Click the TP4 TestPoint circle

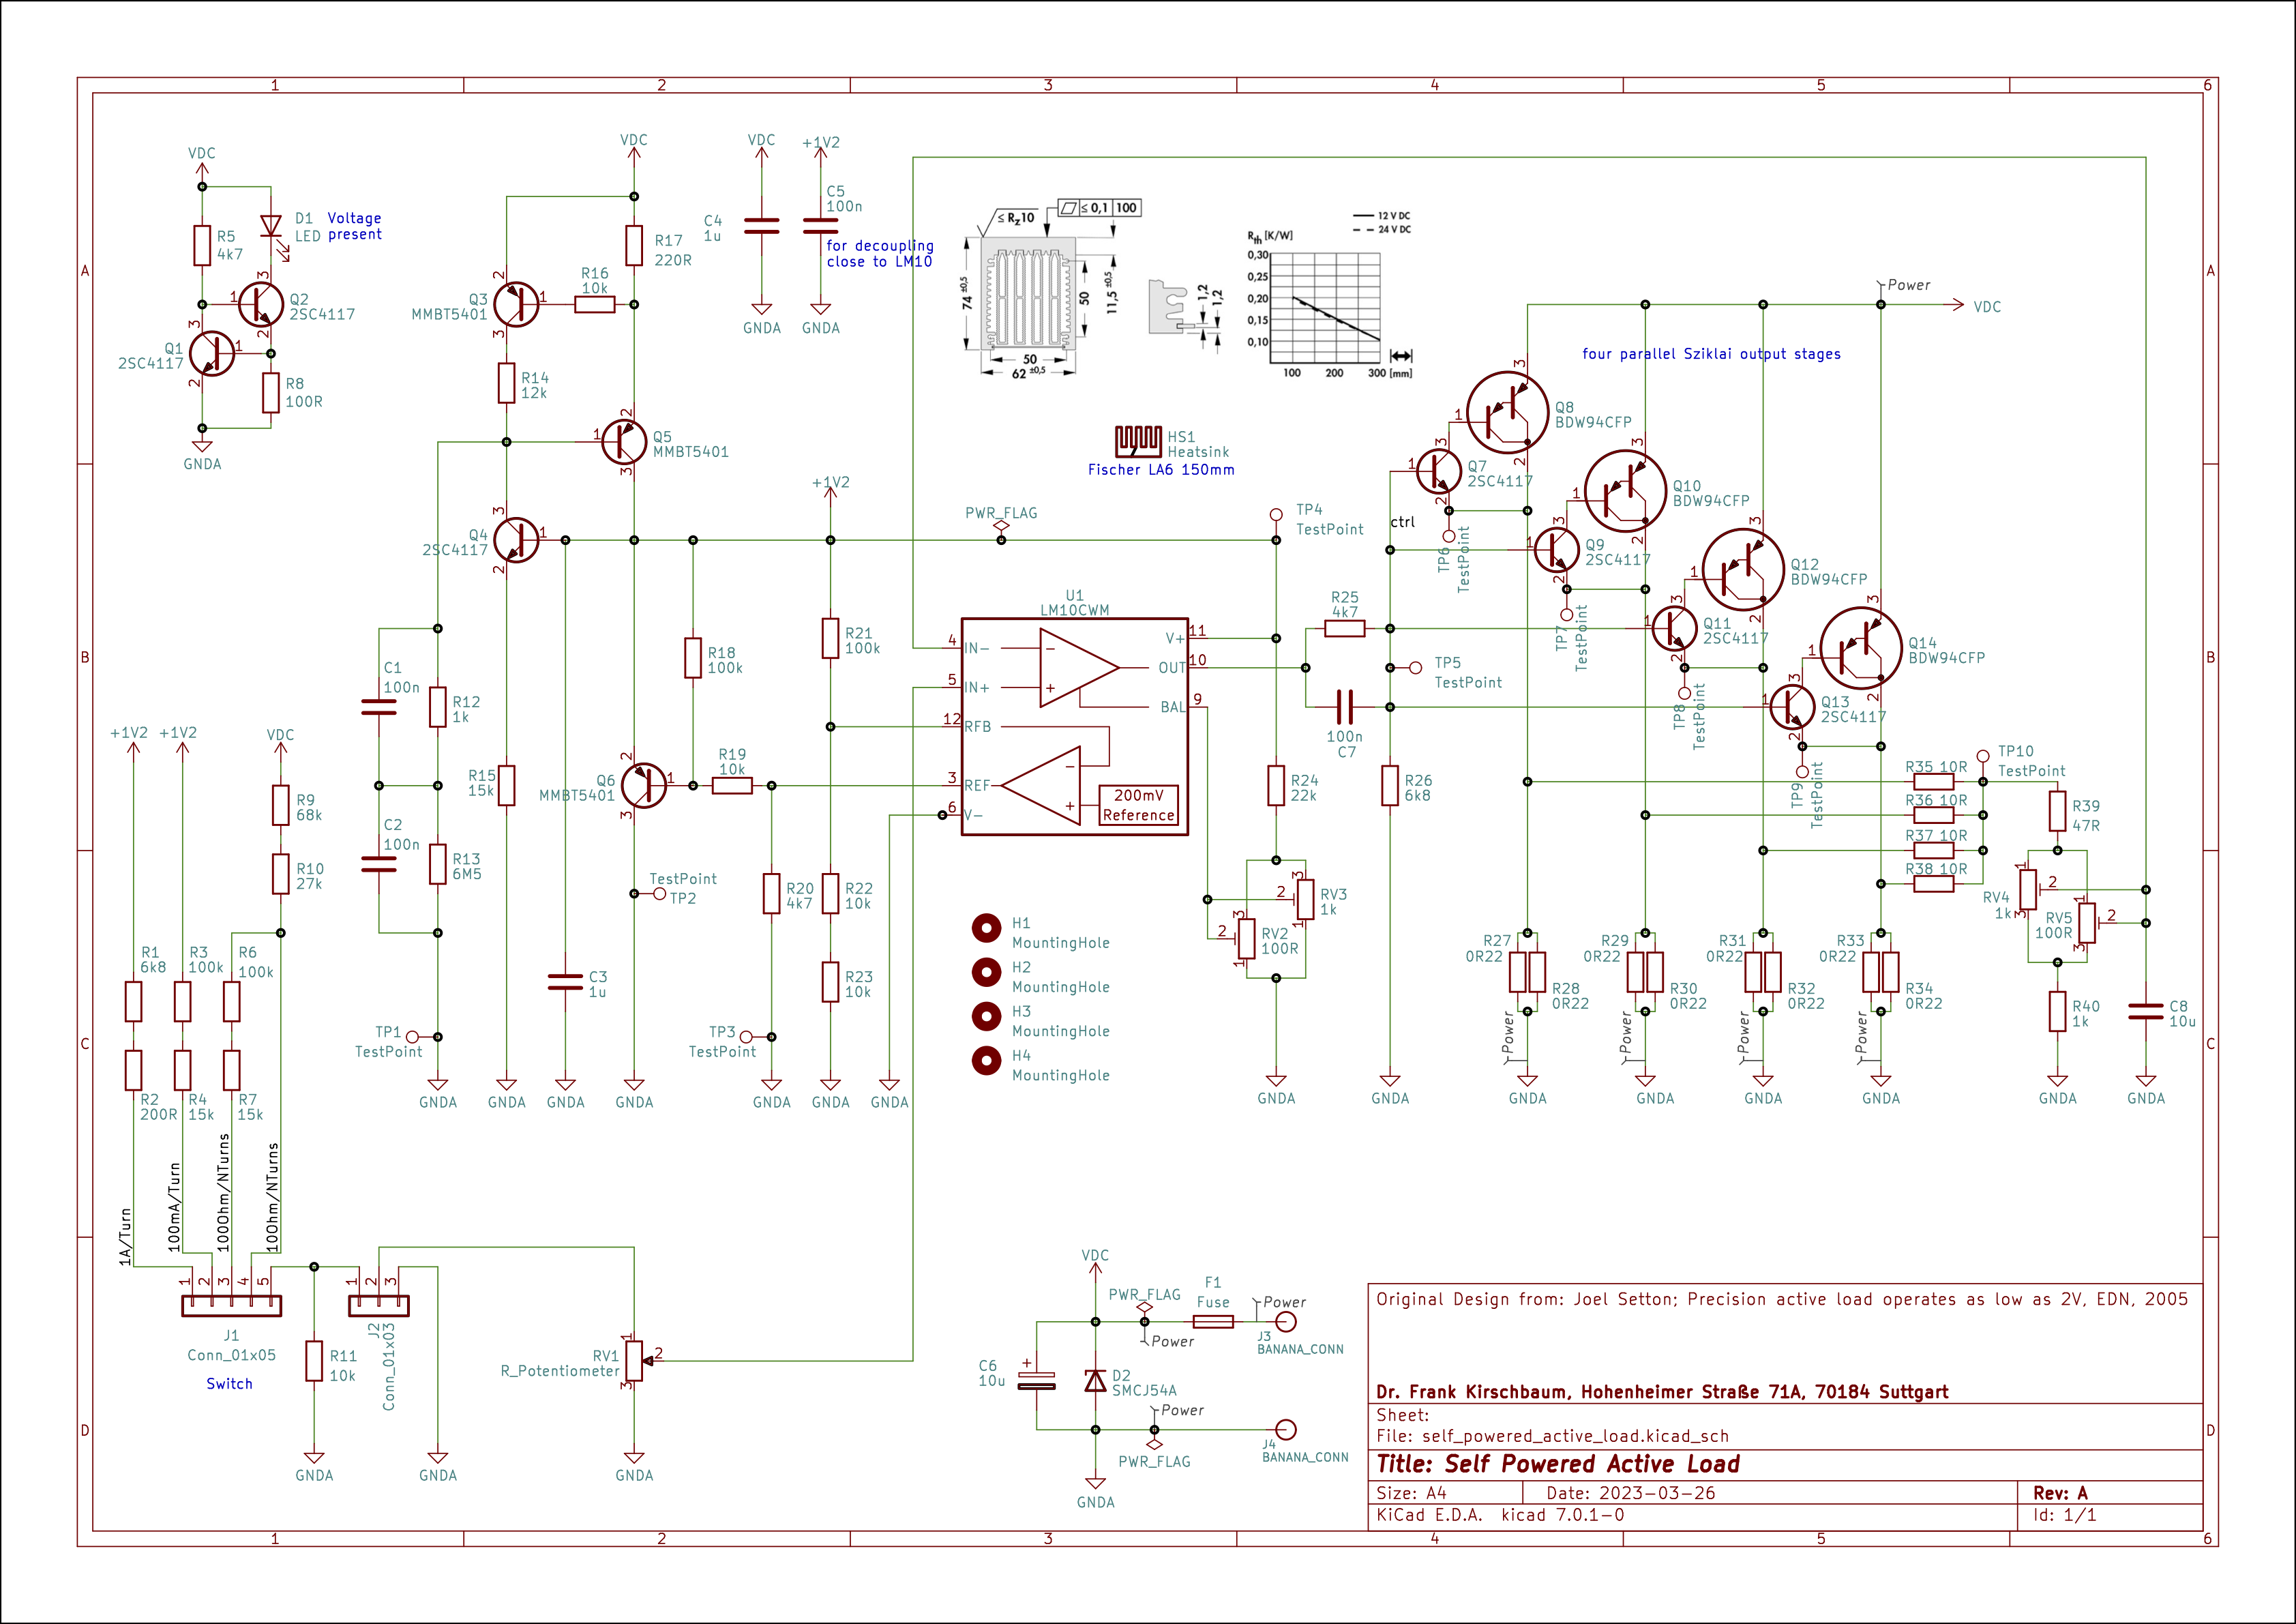point(1276,515)
